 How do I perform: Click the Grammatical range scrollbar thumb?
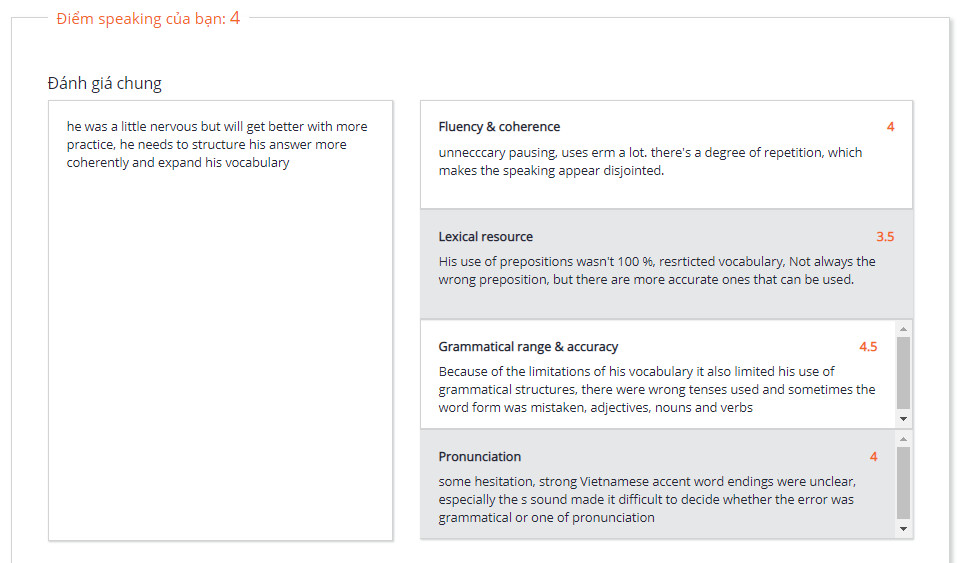pyautogui.click(x=903, y=373)
